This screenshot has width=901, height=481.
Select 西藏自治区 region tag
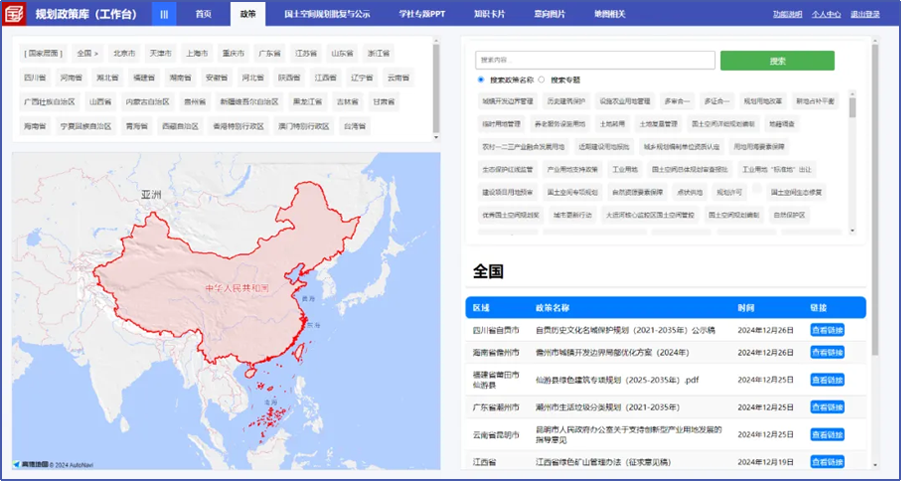pos(180,126)
